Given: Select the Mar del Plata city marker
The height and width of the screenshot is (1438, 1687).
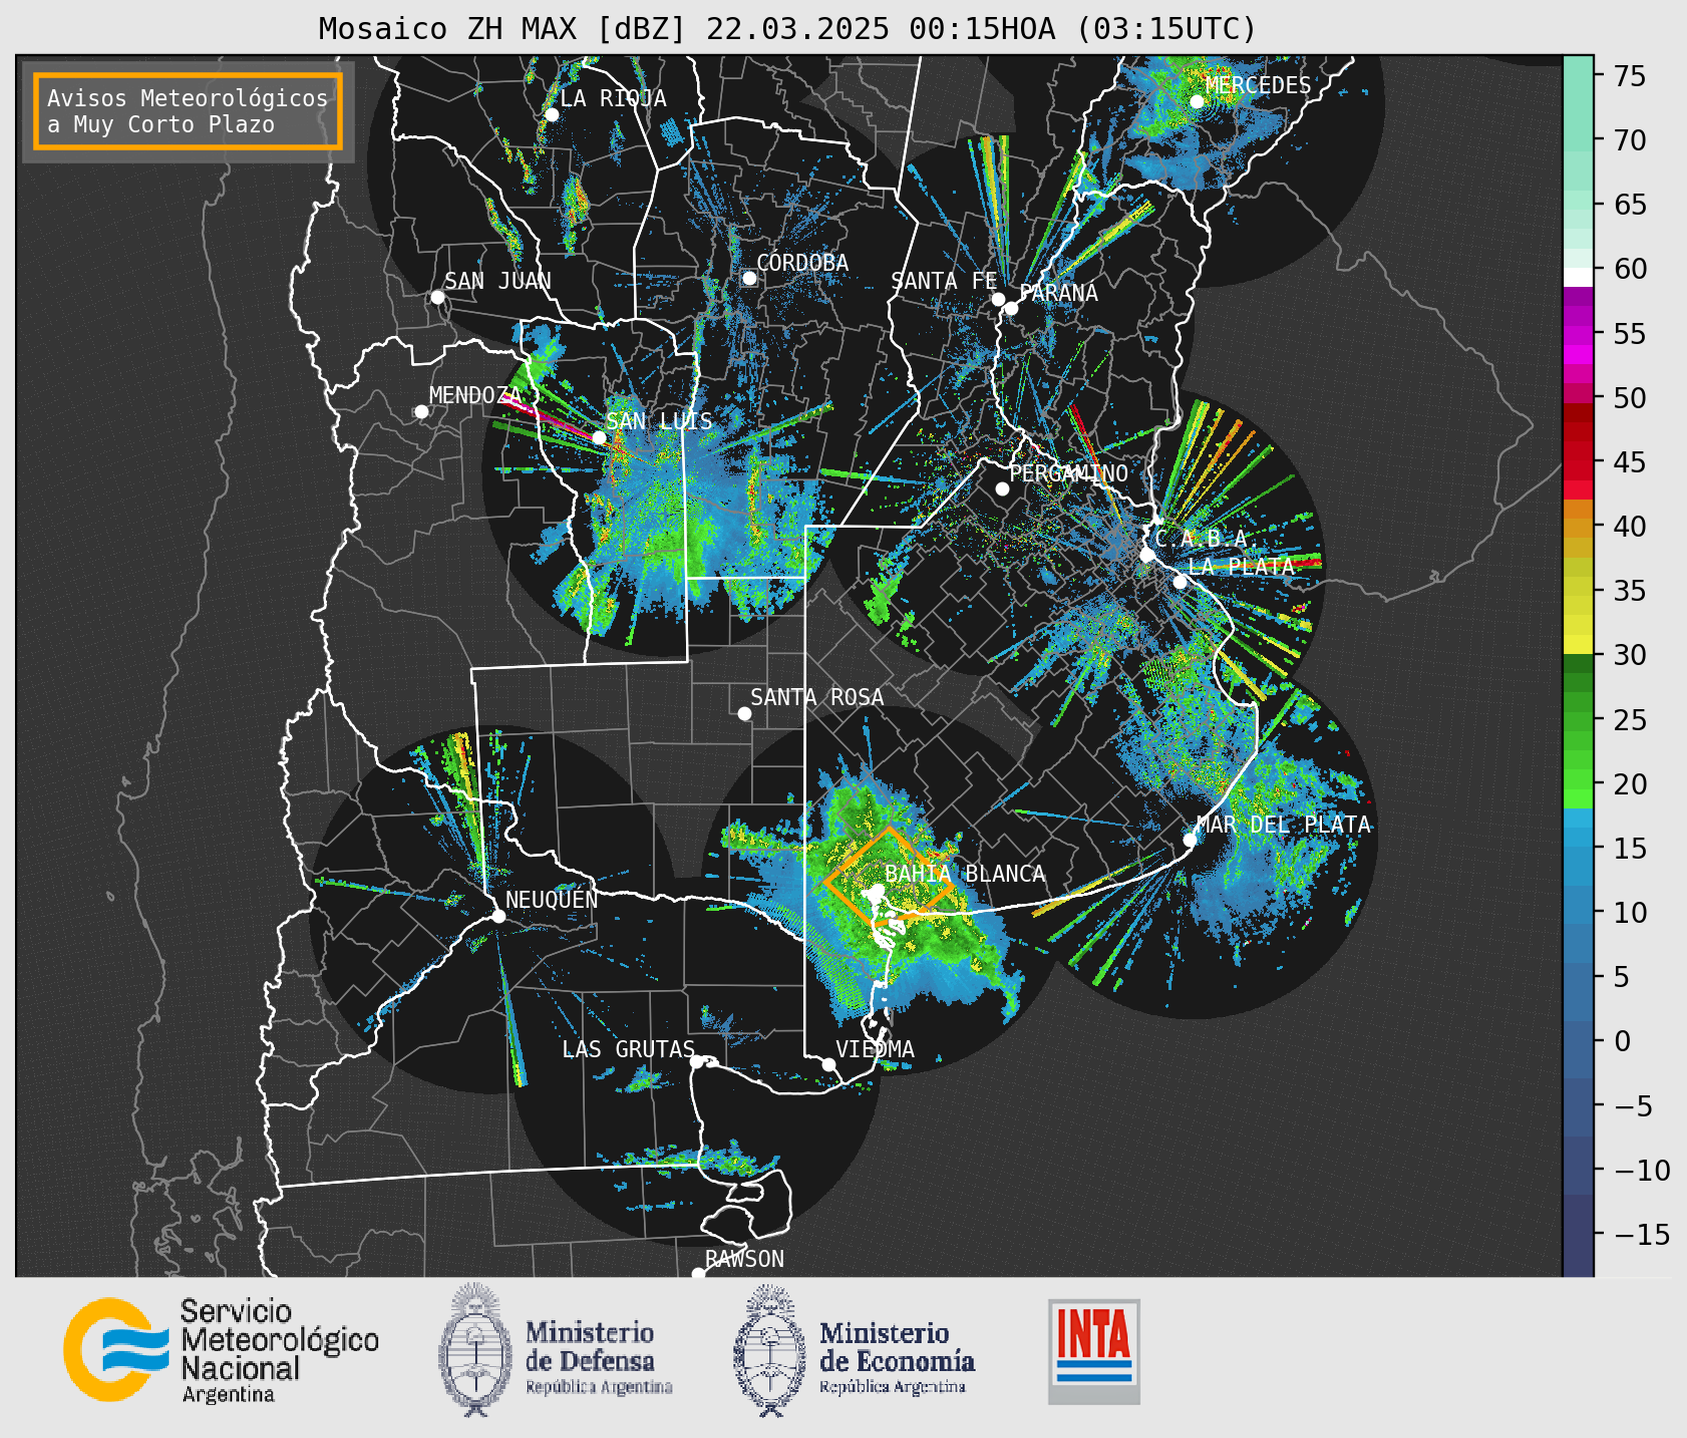Looking at the screenshot, I should (1189, 840).
